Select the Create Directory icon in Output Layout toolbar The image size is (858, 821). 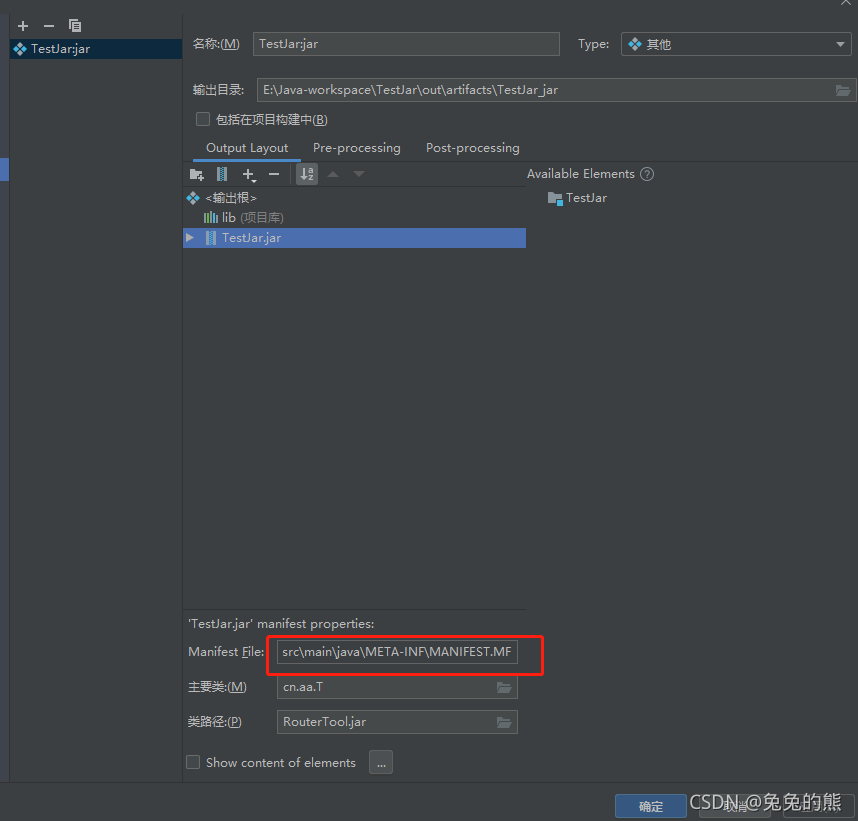pyautogui.click(x=197, y=174)
